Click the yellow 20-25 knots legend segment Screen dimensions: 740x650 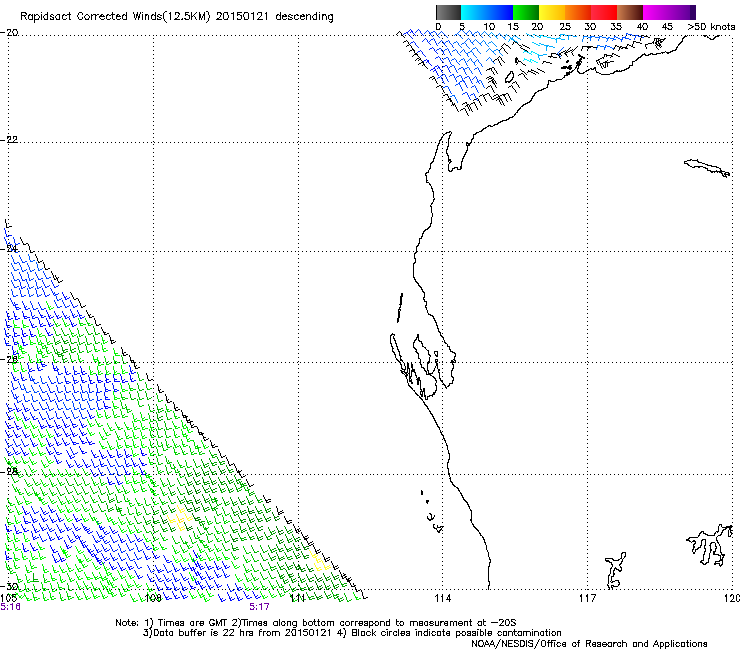pyautogui.click(x=552, y=12)
